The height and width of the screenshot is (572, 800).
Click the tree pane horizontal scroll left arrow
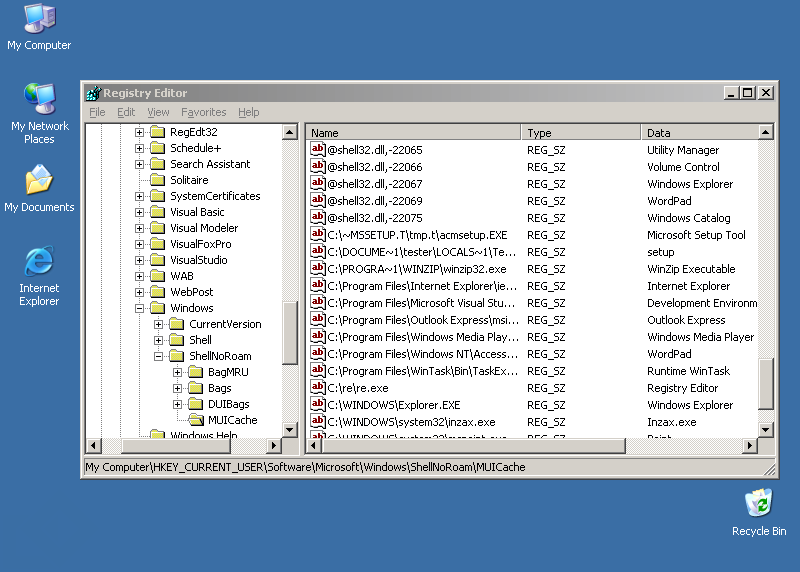pyautogui.click(x=93, y=445)
